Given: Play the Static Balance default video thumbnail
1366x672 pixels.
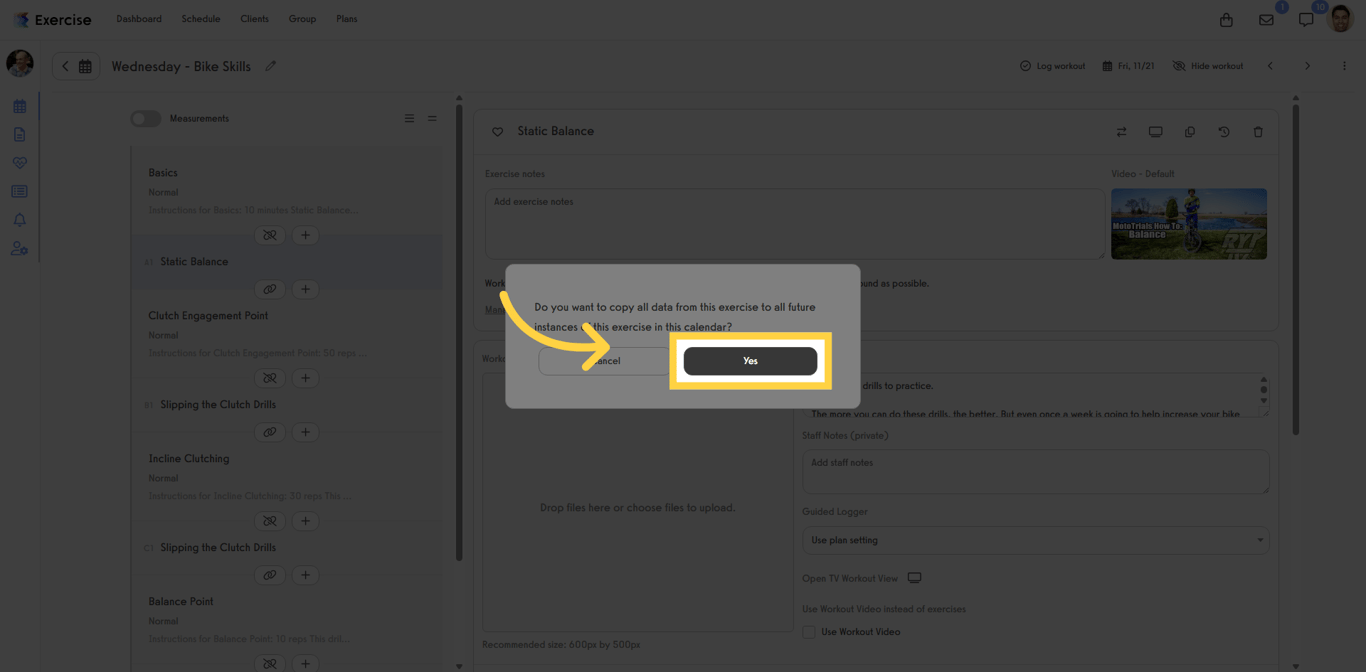Looking at the screenshot, I should tap(1188, 224).
